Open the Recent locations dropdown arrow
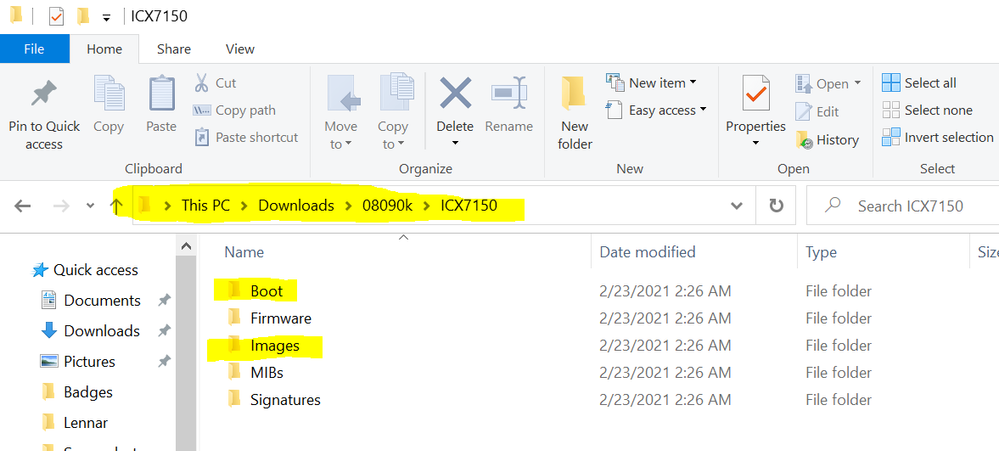 90,206
